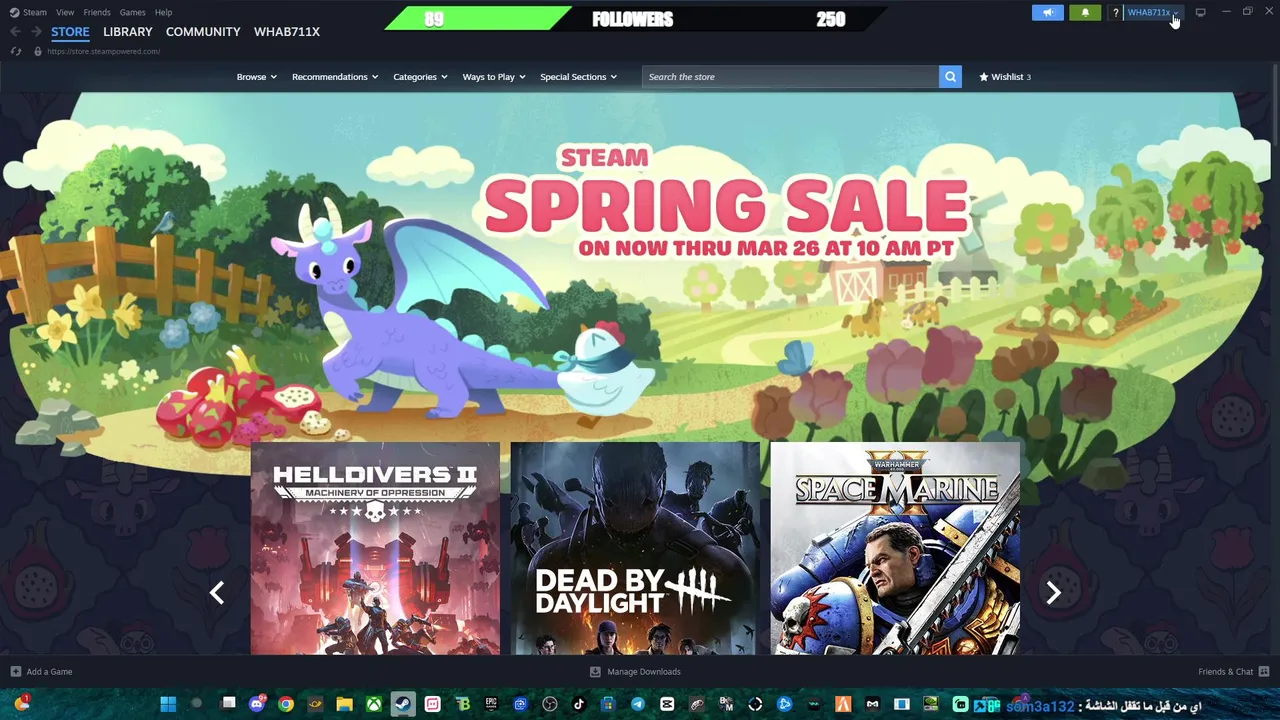Open the green notifications bell
The height and width of the screenshot is (720, 1280).
coord(1085,12)
